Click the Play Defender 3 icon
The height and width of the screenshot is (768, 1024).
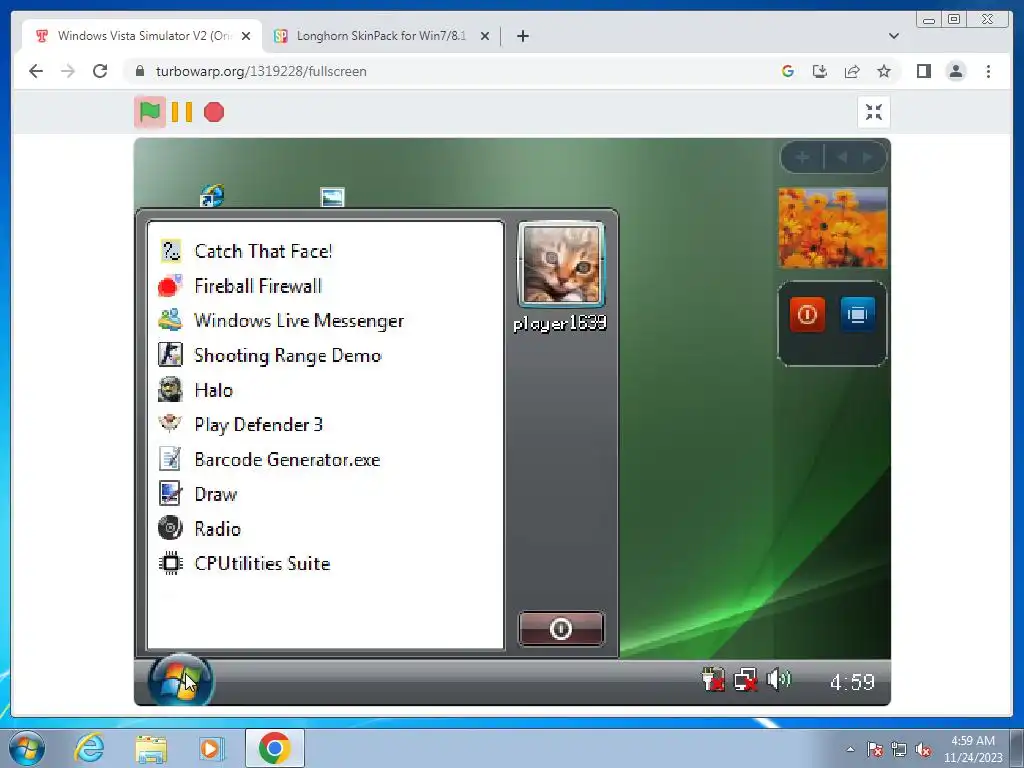click(170, 424)
